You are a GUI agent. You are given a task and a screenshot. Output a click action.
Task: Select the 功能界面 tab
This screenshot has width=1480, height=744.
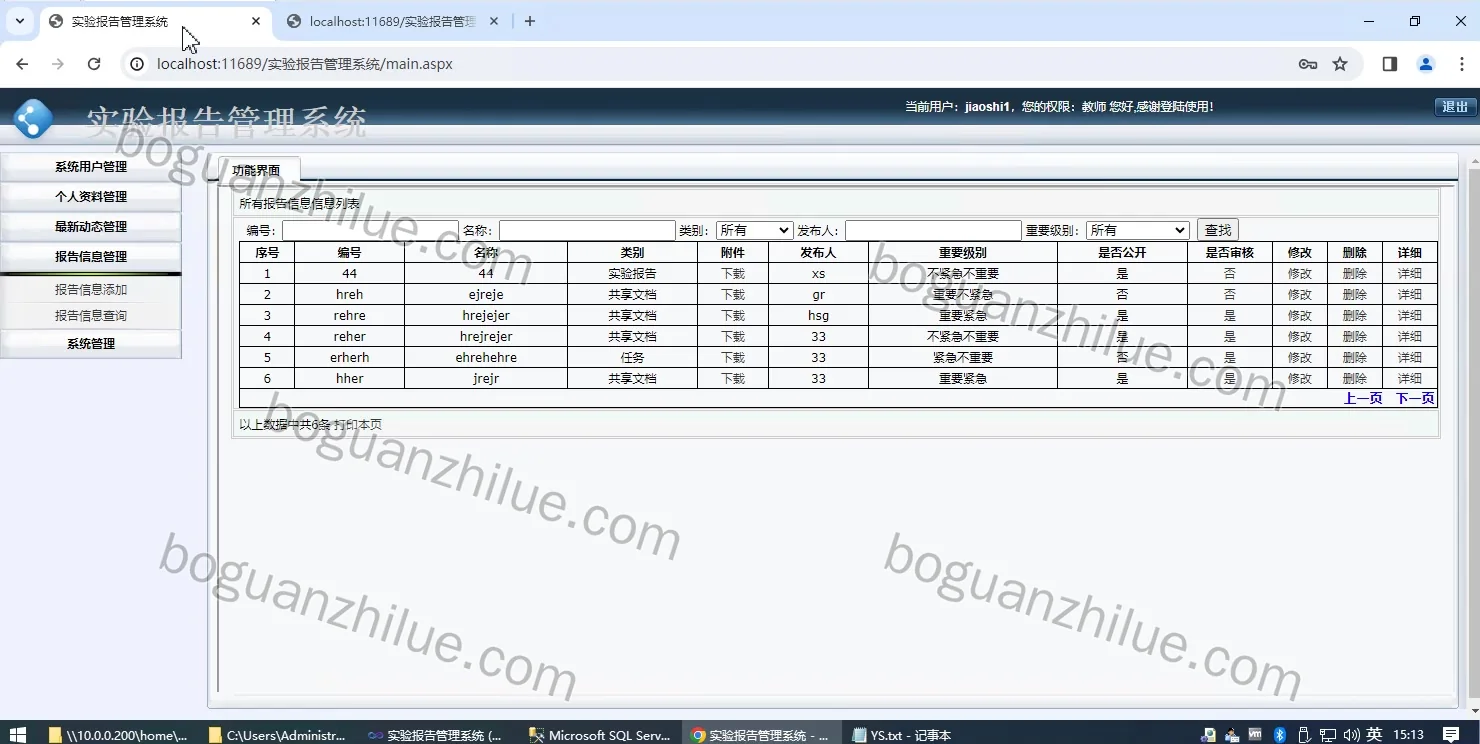(257, 170)
